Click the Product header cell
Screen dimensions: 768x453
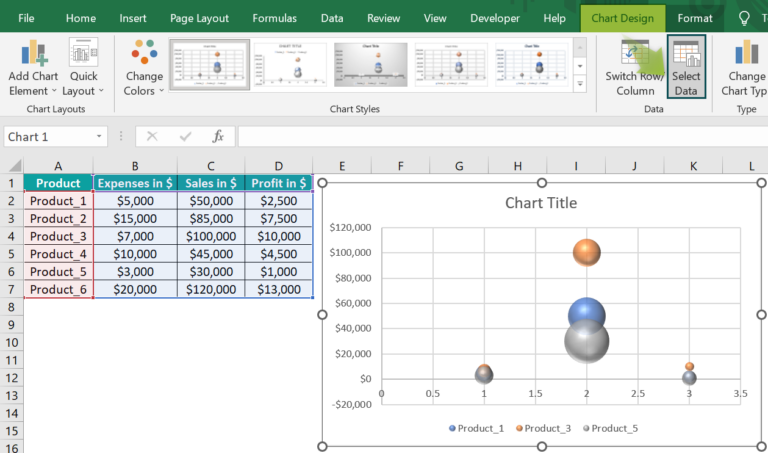coord(58,183)
